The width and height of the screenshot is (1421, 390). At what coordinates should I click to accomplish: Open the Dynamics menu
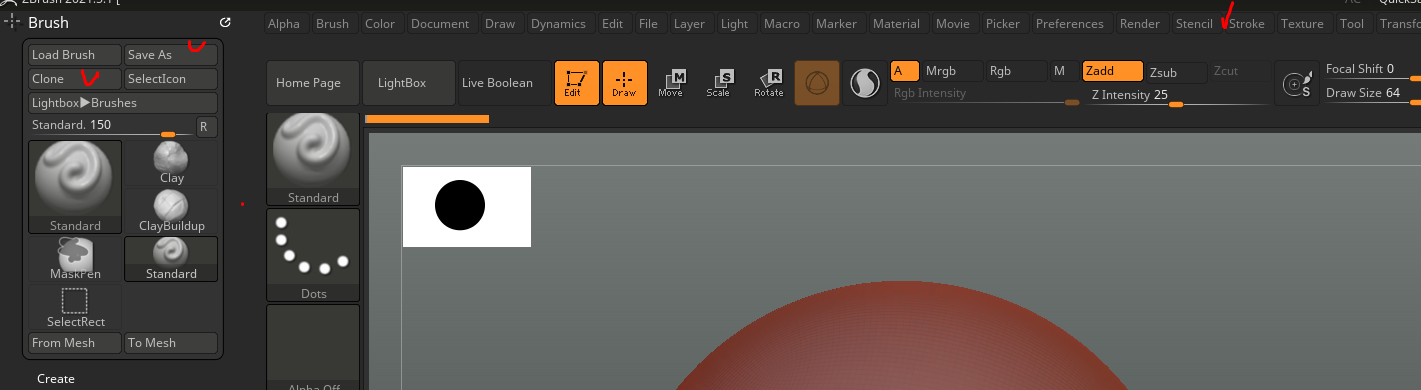pyautogui.click(x=559, y=24)
